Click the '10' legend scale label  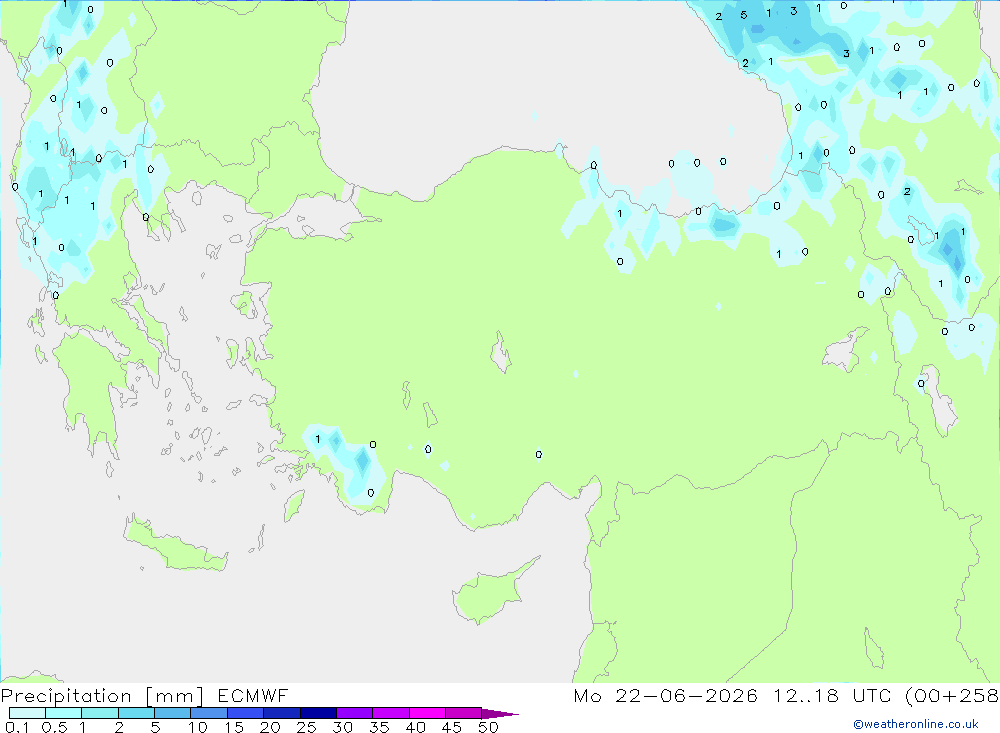[x=198, y=727]
